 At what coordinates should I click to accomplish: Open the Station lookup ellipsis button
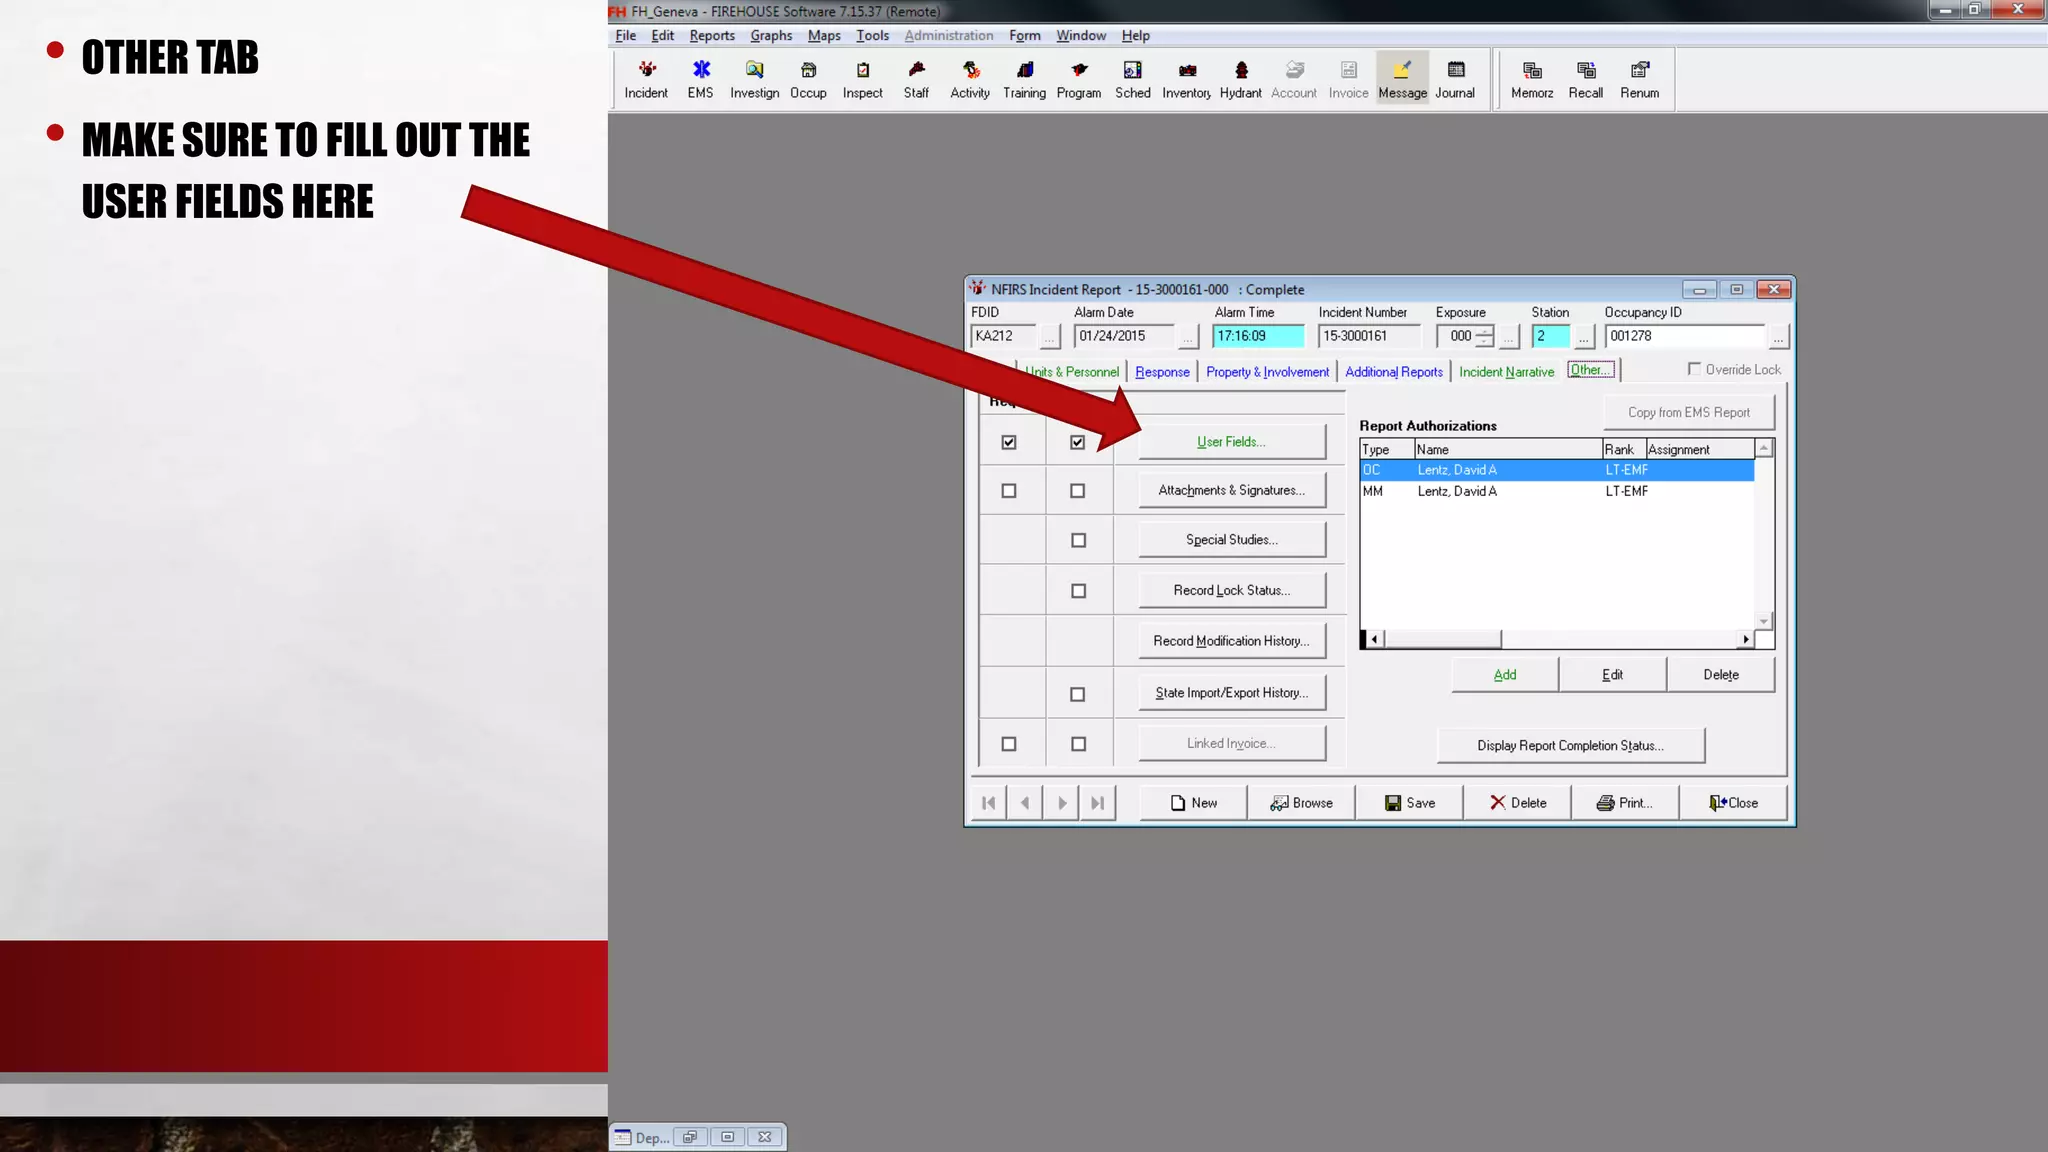pyautogui.click(x=1583, y=338)
